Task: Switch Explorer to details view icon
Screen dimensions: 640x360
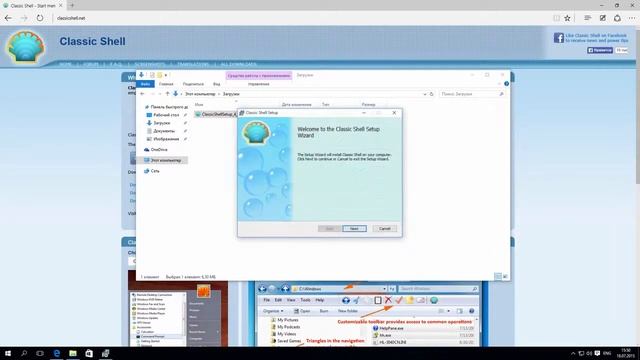Action: pos(498,277)
